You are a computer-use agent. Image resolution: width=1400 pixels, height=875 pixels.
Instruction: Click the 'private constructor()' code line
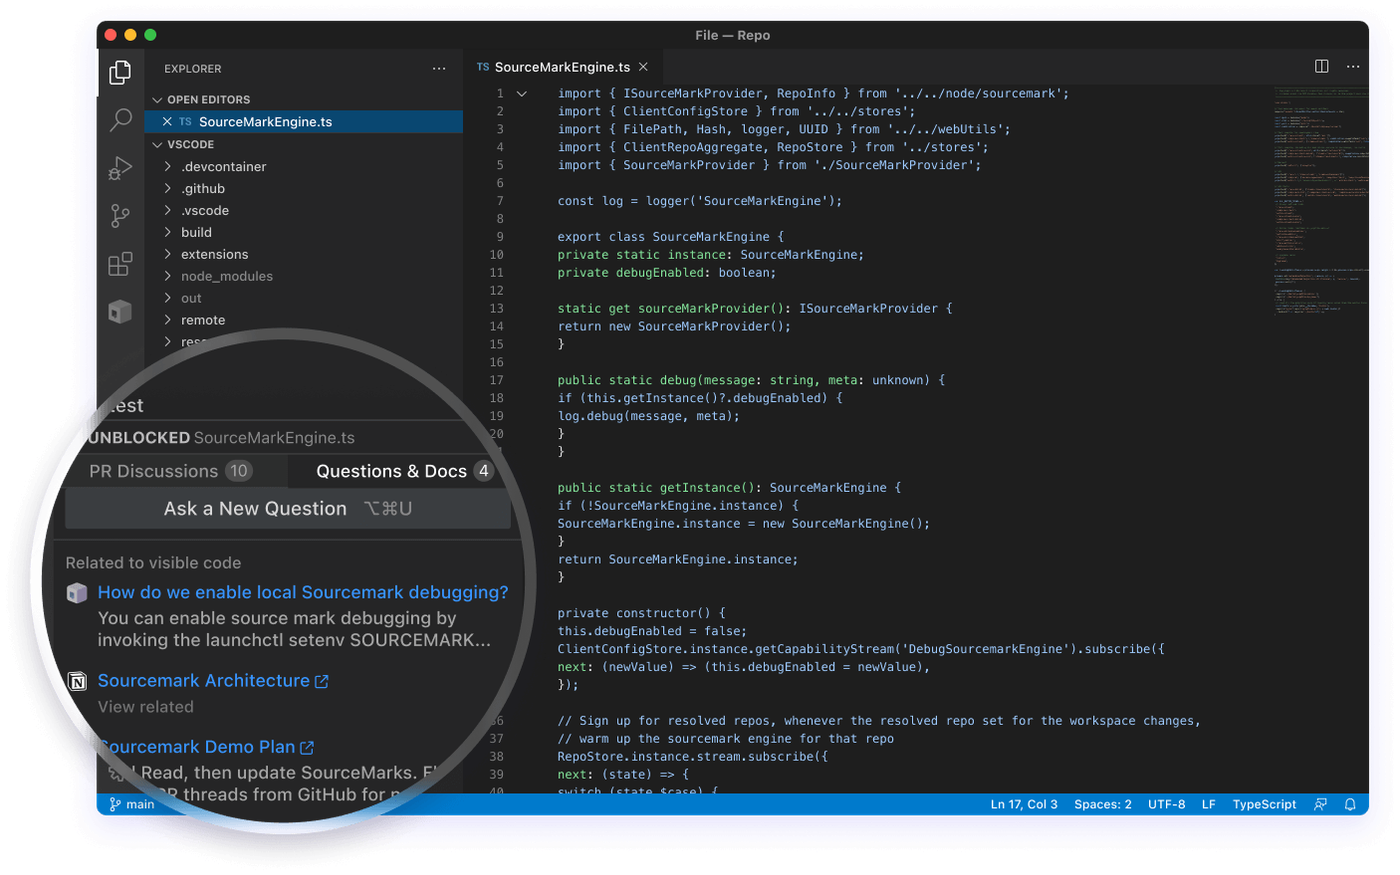coord(642,613)
